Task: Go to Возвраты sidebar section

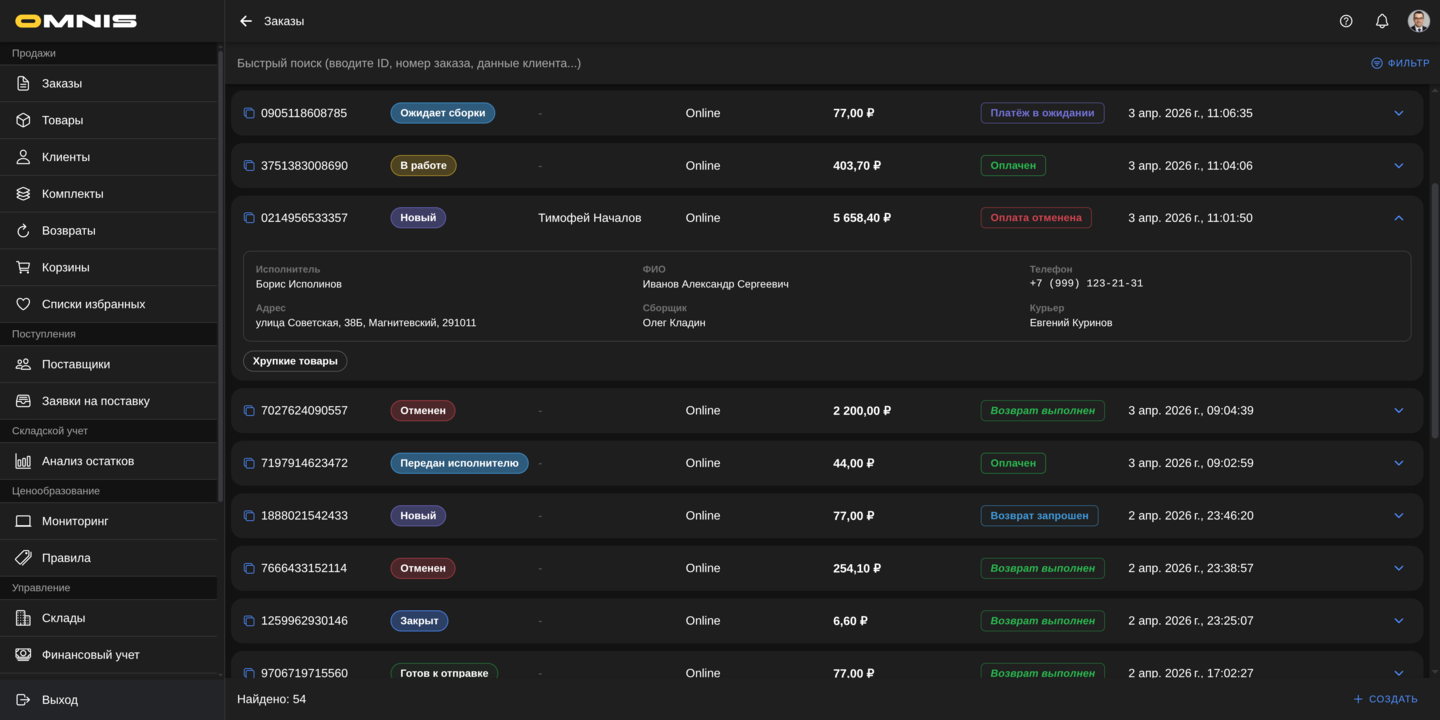Action: tap(68, 231)
